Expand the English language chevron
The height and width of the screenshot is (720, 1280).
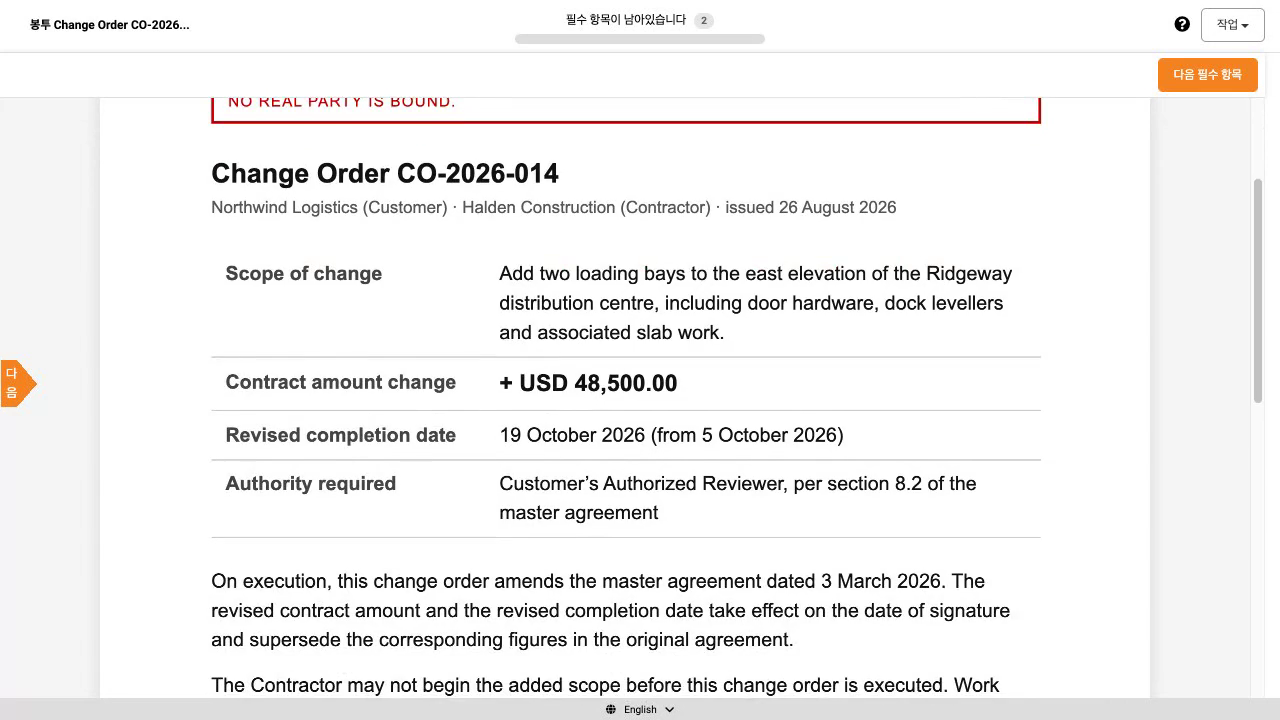coord(669,710)
